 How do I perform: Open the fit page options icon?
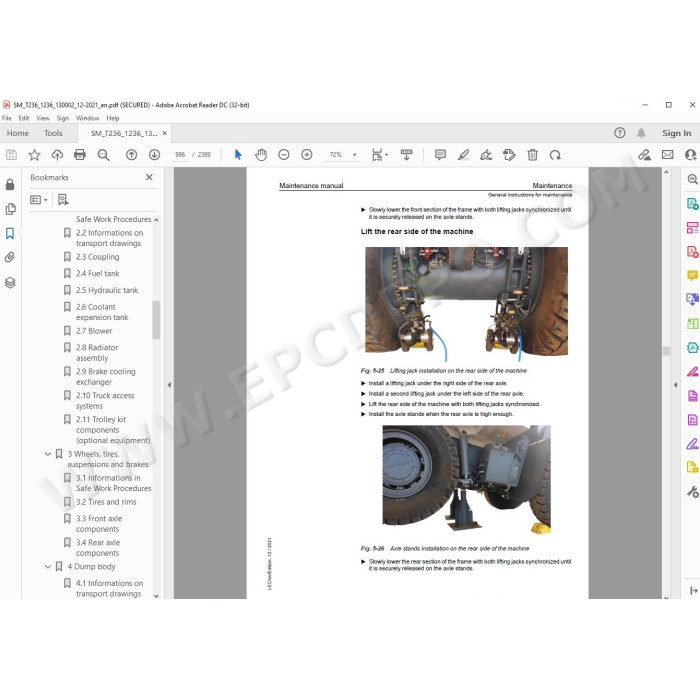click(378, 155)
